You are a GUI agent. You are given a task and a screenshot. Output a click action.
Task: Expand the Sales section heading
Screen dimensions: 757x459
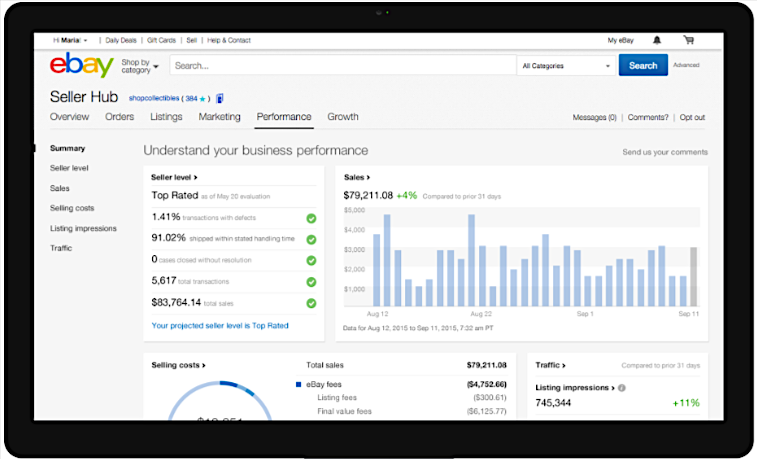[x=357, y=177]
